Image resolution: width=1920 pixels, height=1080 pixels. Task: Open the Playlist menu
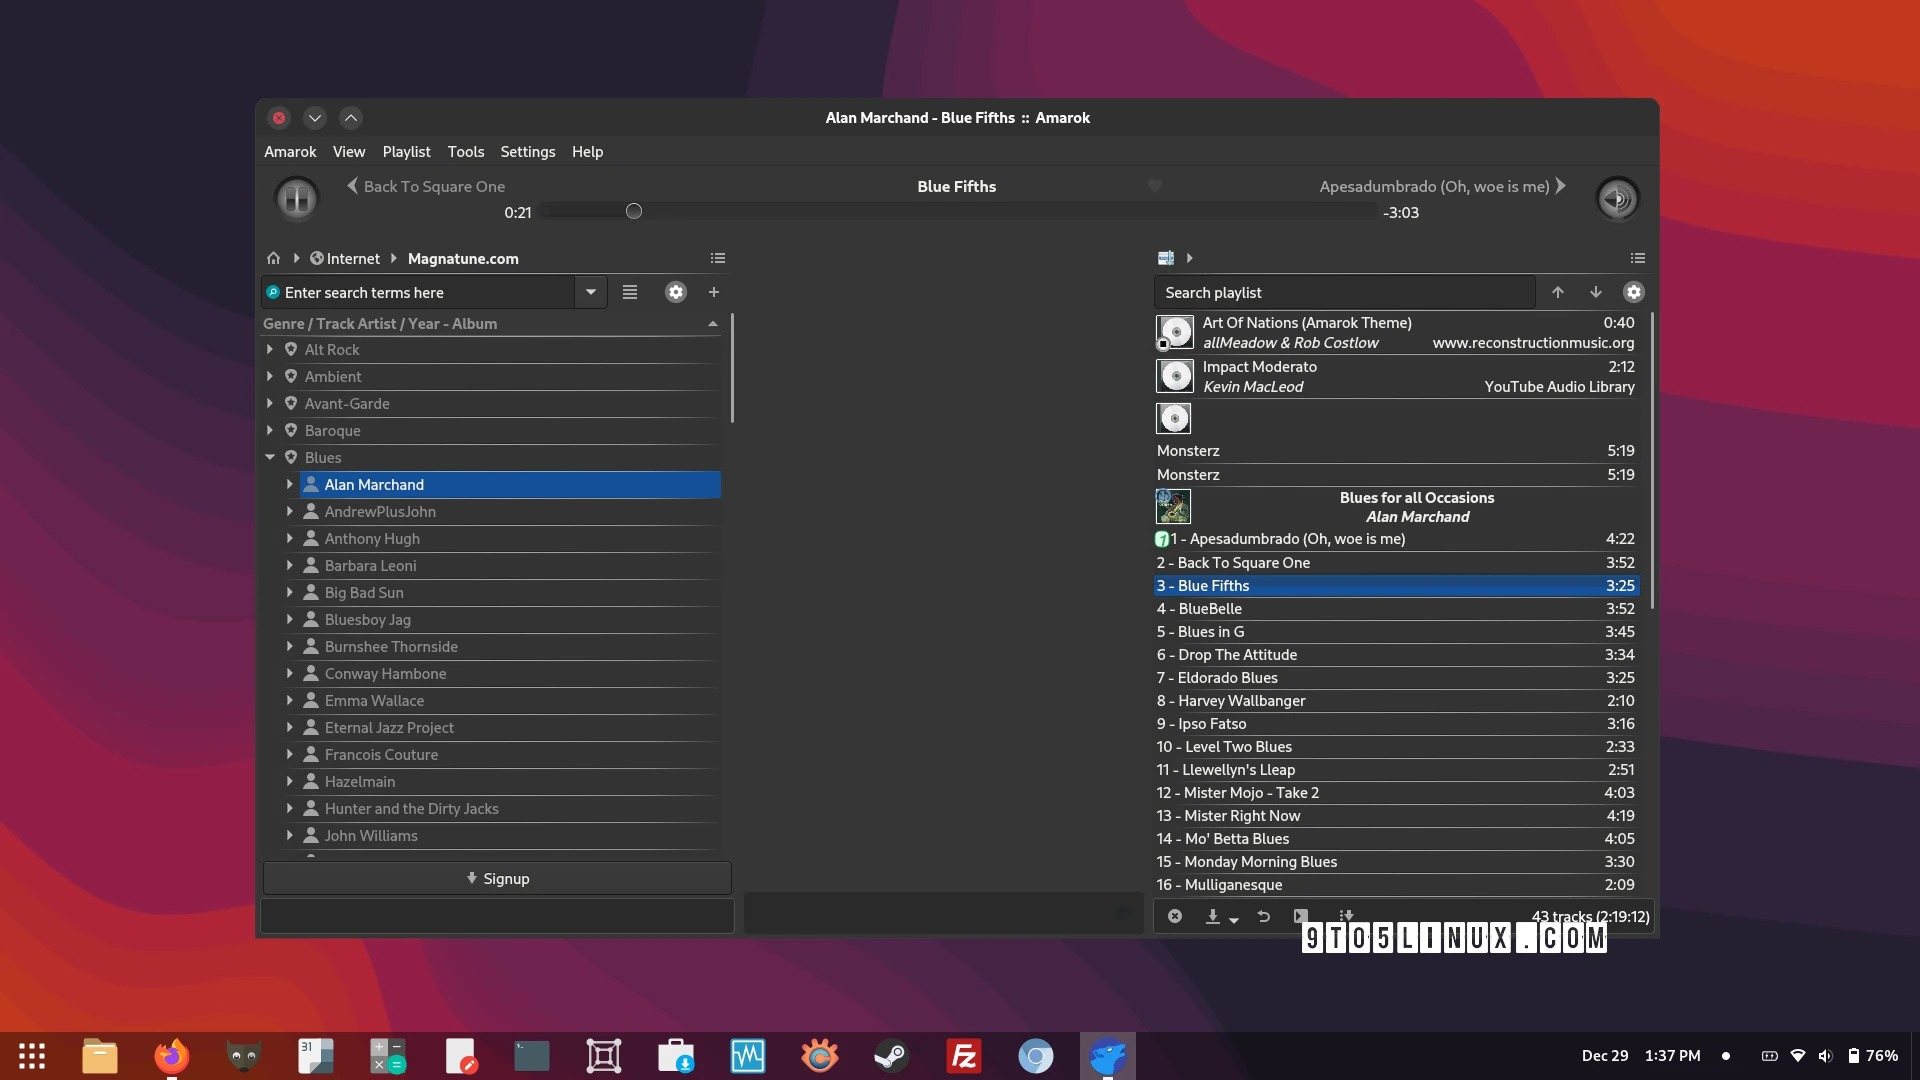[406, 152]
